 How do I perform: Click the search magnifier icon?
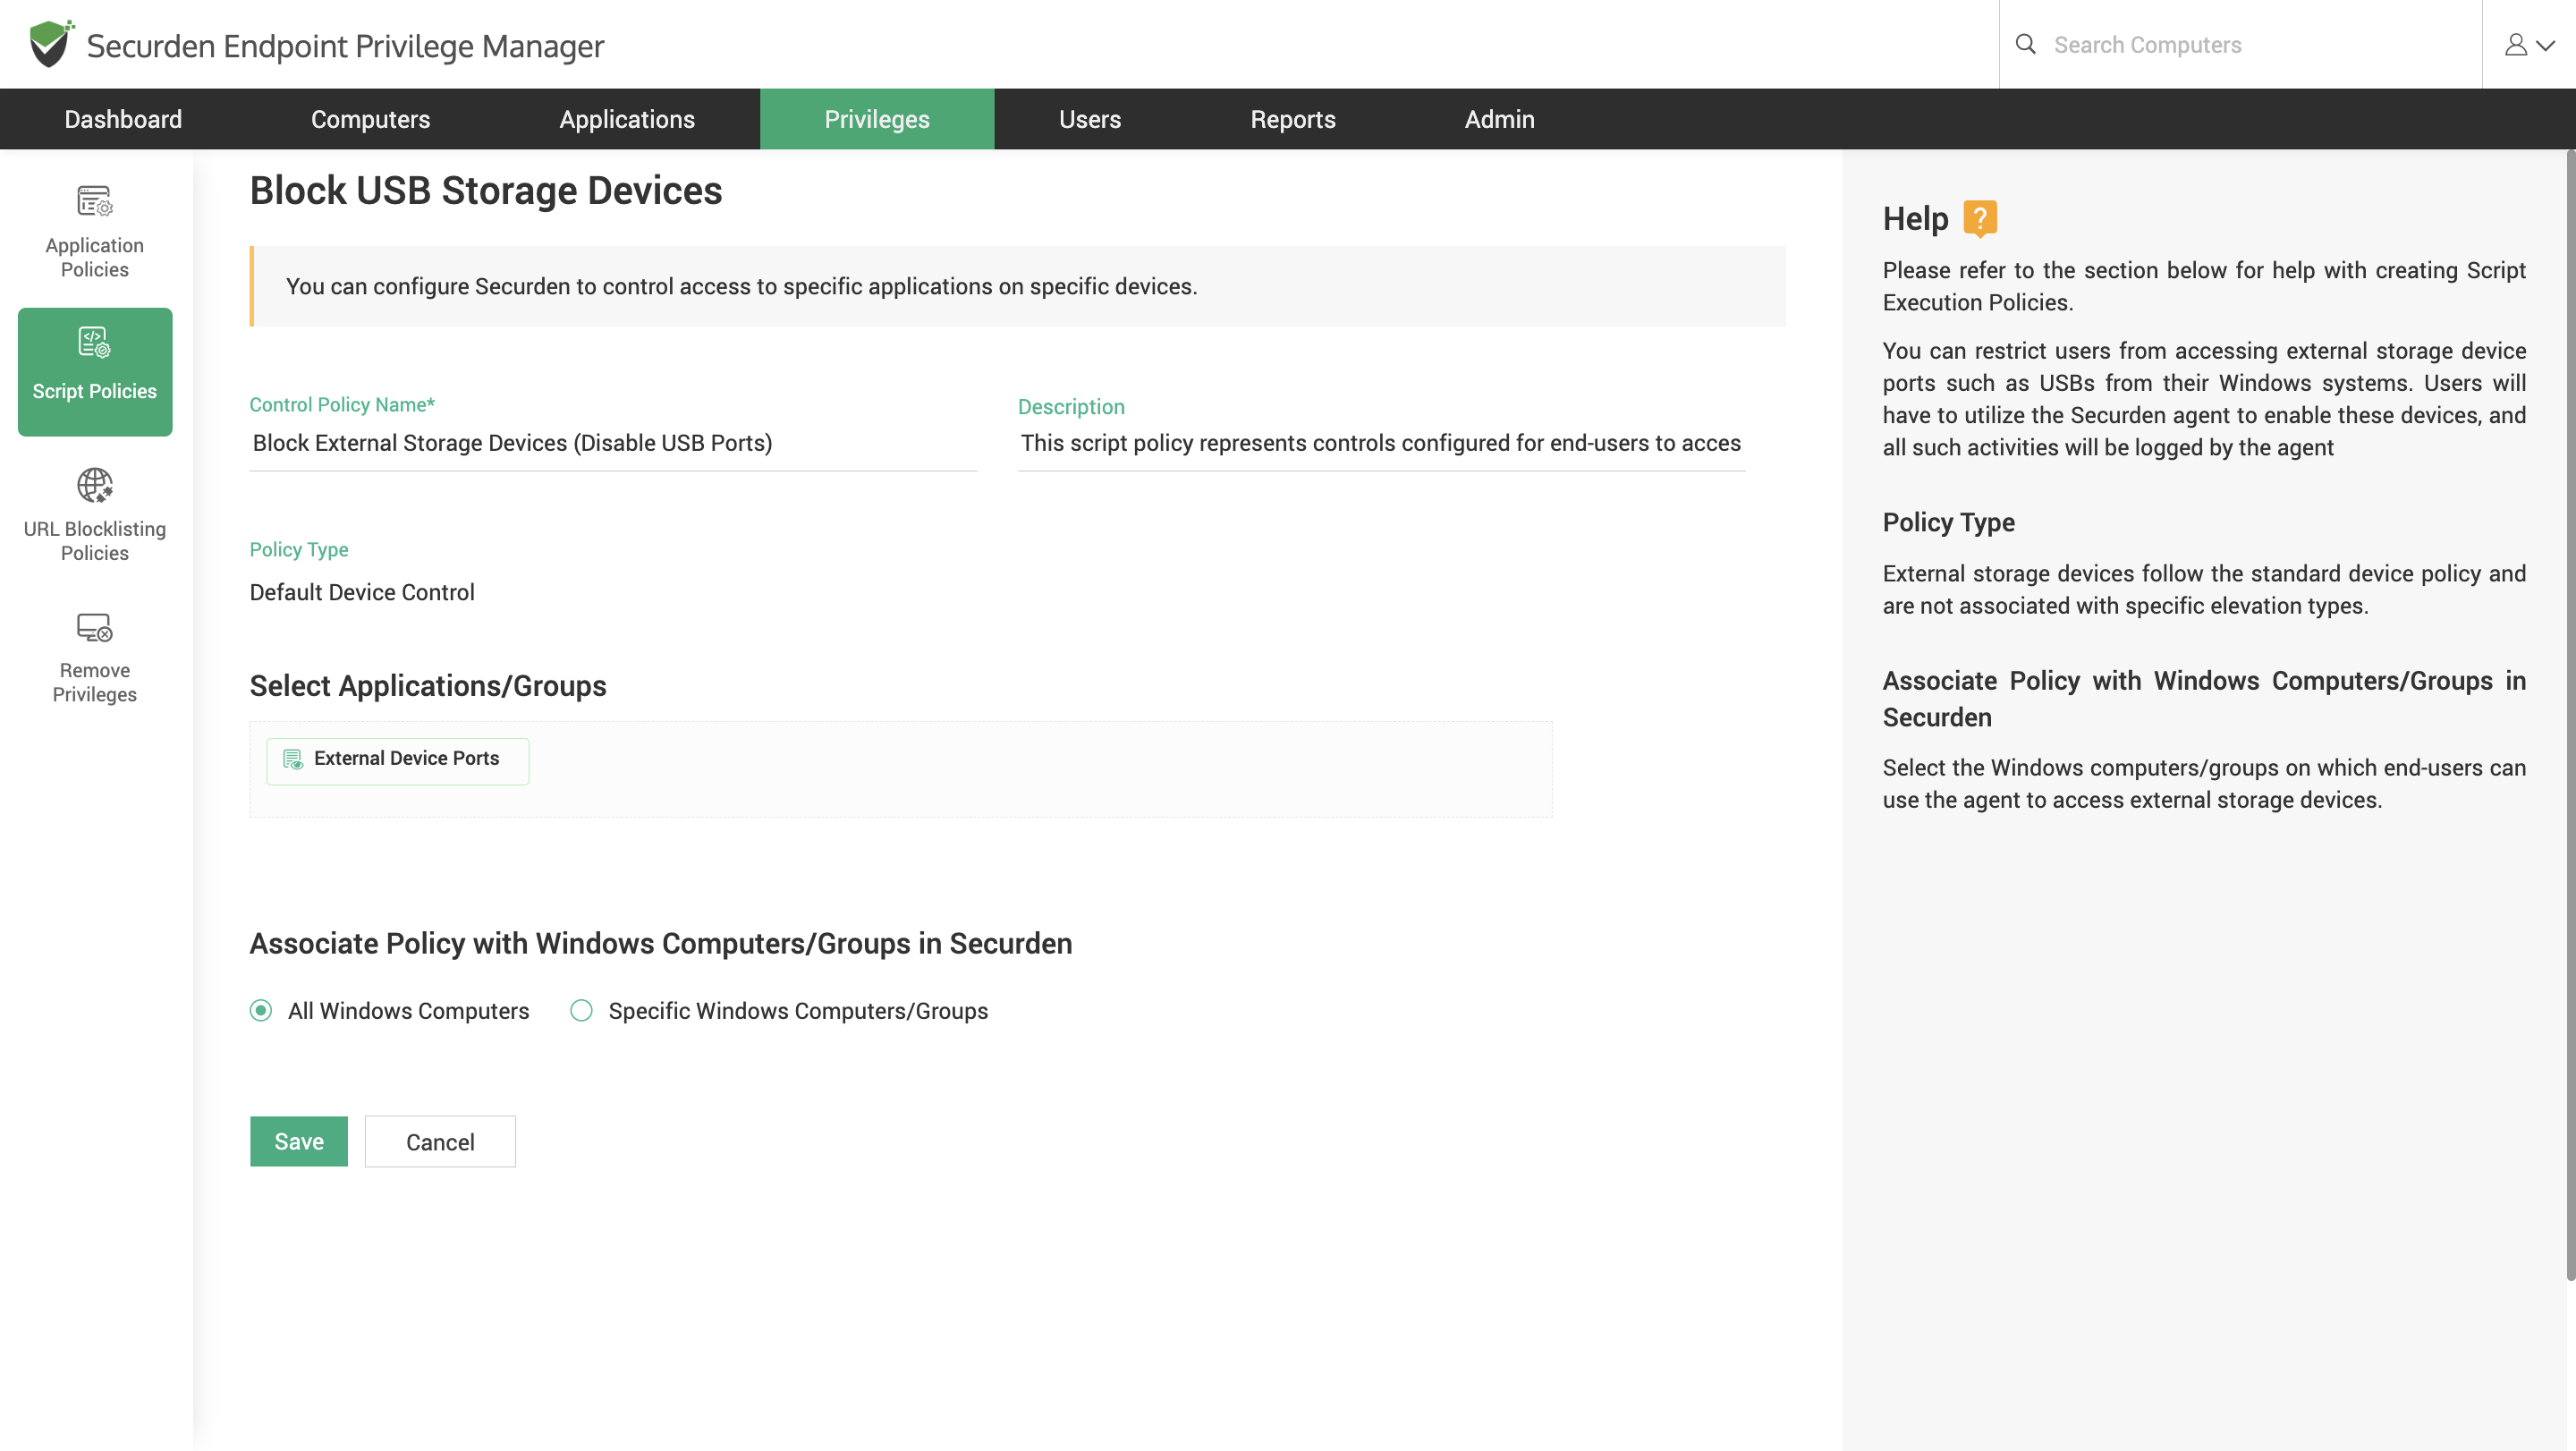tap(2025, 44)
